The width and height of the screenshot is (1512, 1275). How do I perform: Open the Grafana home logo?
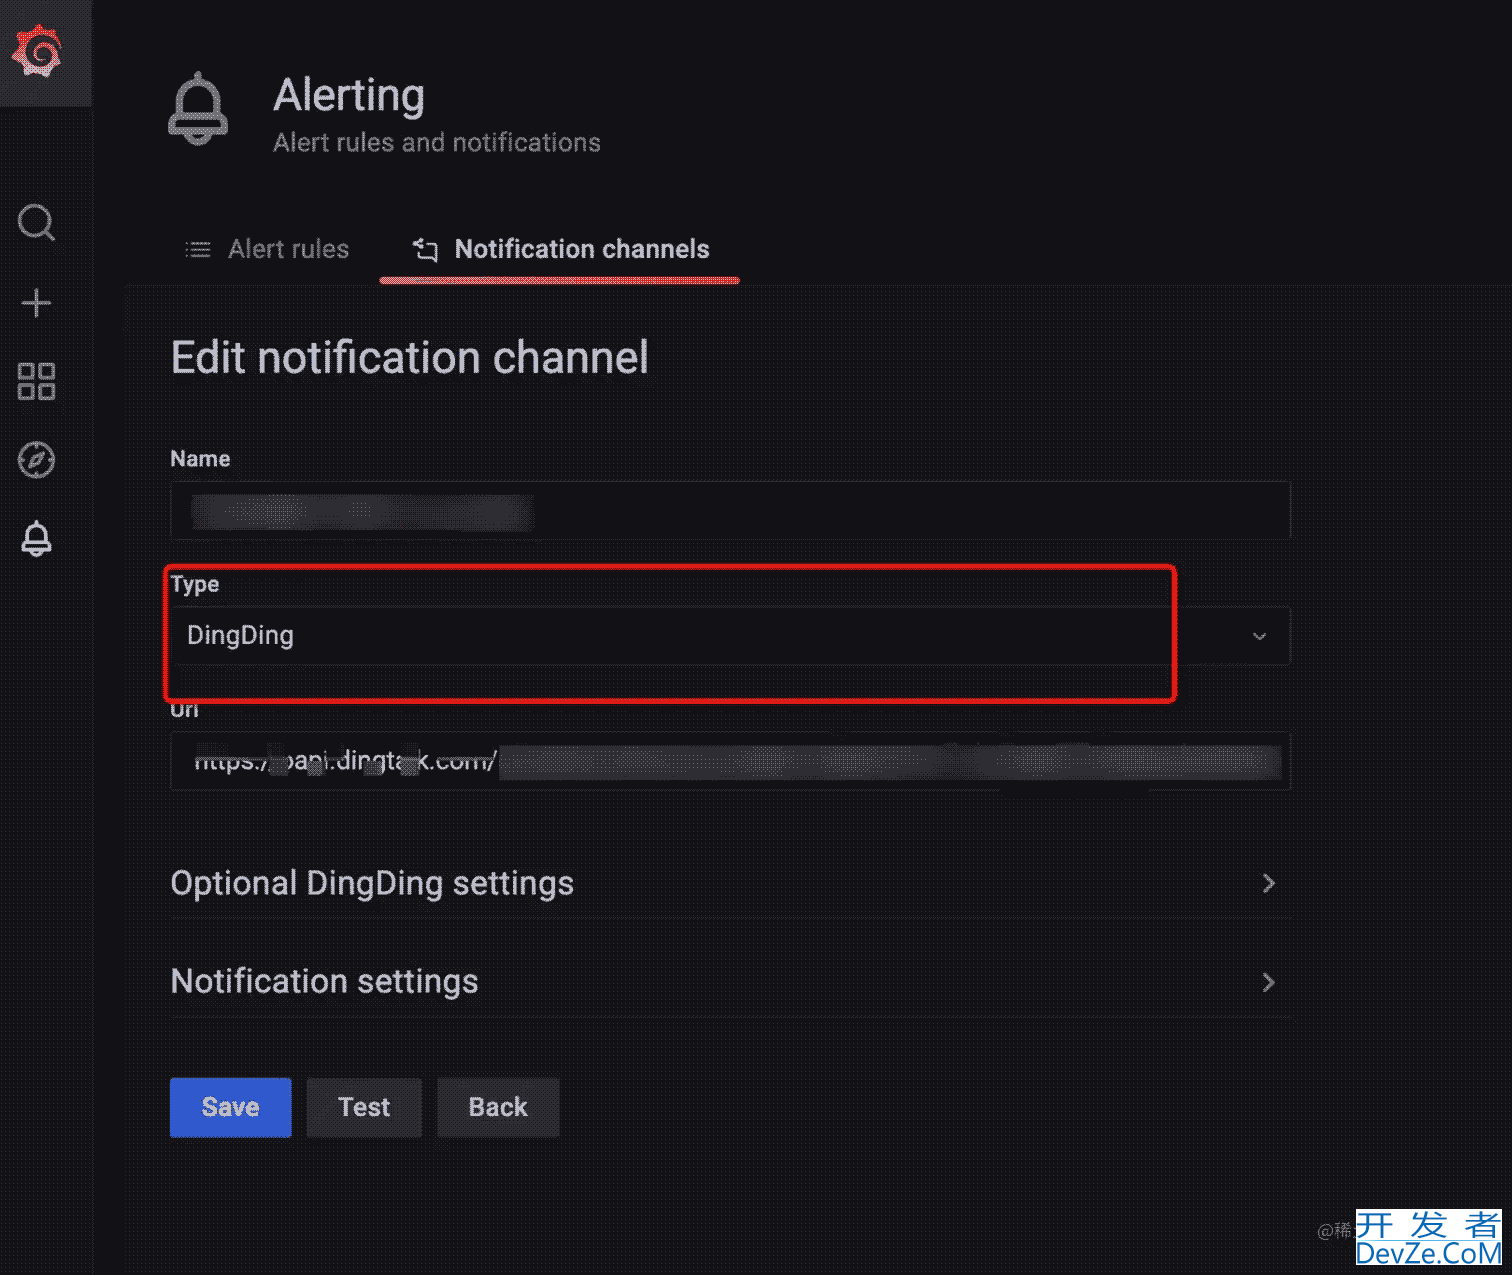coord(38,52)
